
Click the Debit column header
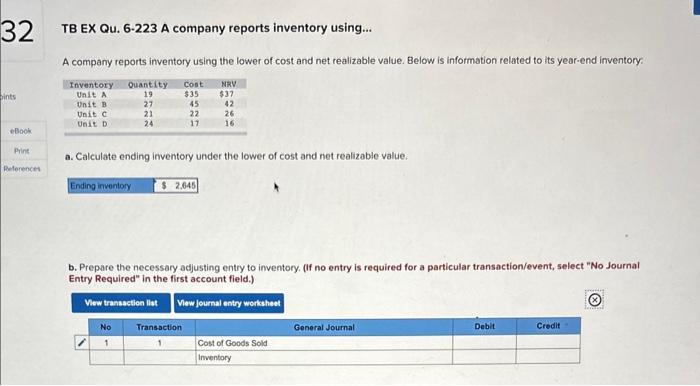[x=484, y=327]
